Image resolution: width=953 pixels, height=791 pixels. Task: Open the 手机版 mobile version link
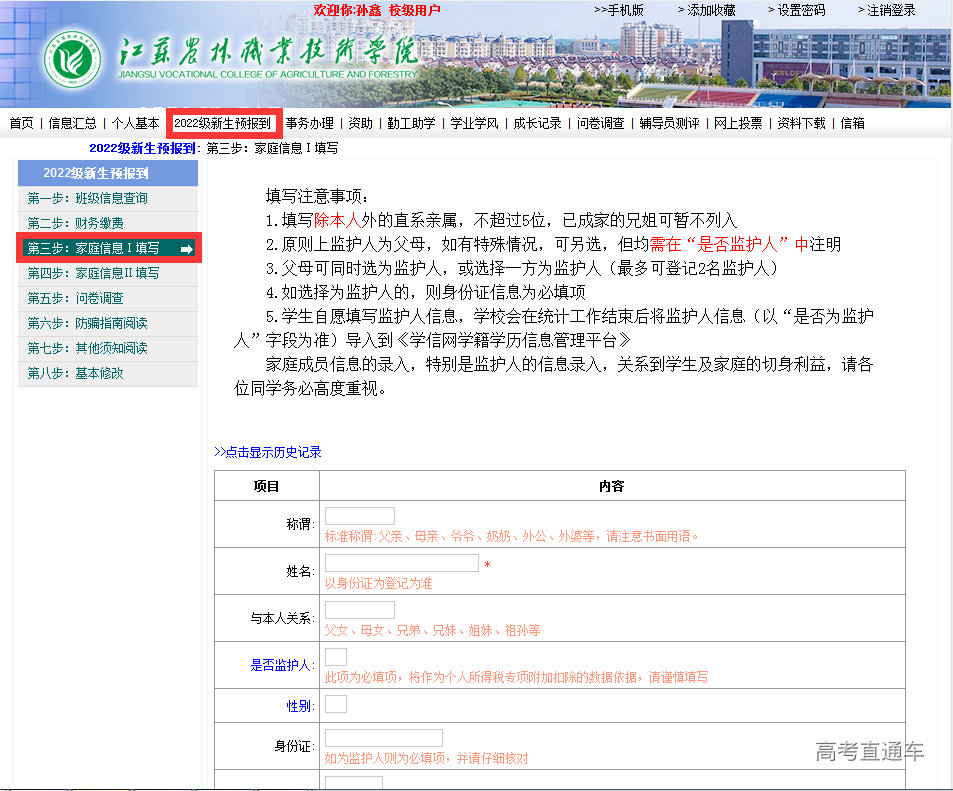point(620,10)
